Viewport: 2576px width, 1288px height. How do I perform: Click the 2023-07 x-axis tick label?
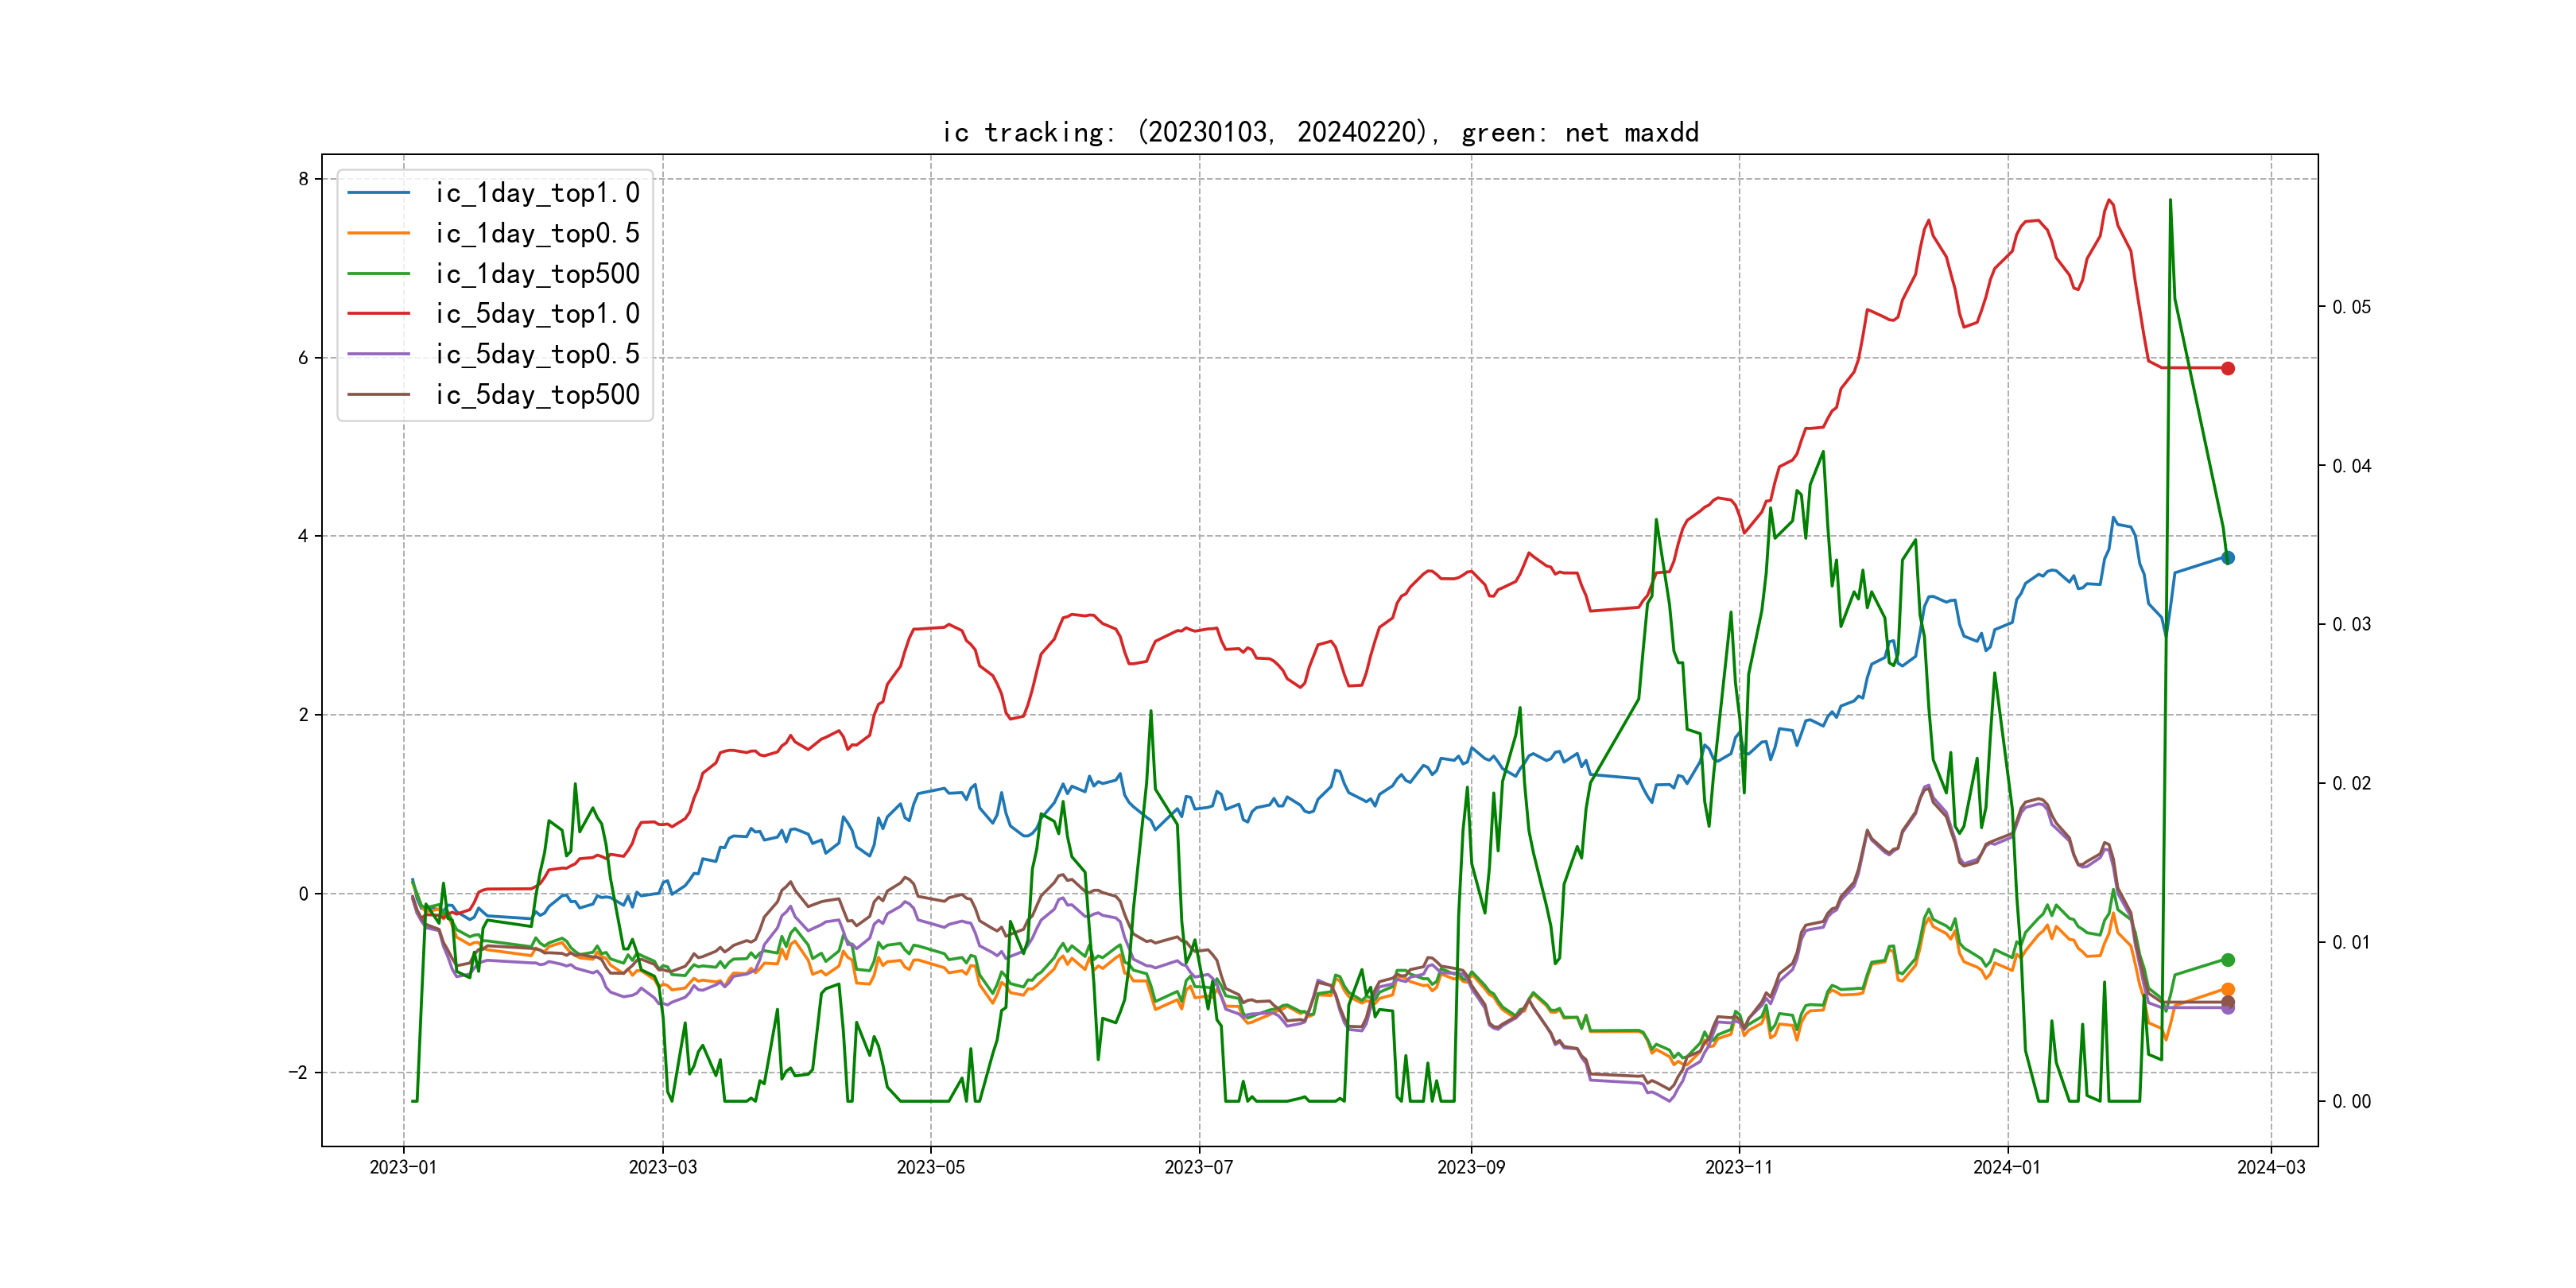tap(1198, 1167)
